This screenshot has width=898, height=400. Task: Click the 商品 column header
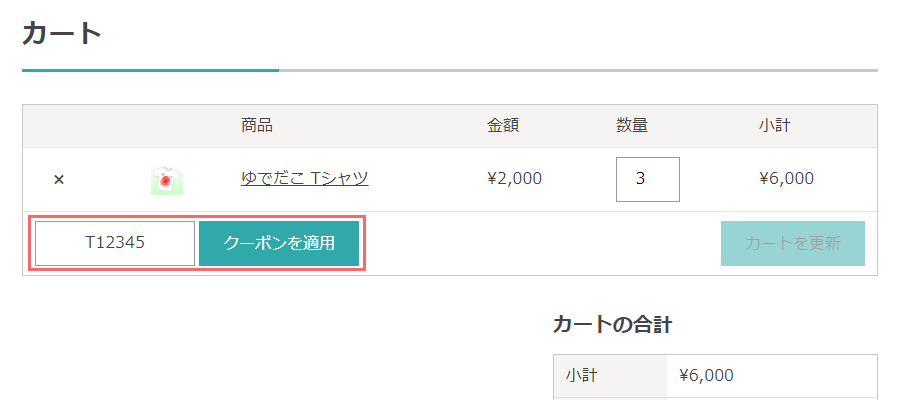pos(257,126)
